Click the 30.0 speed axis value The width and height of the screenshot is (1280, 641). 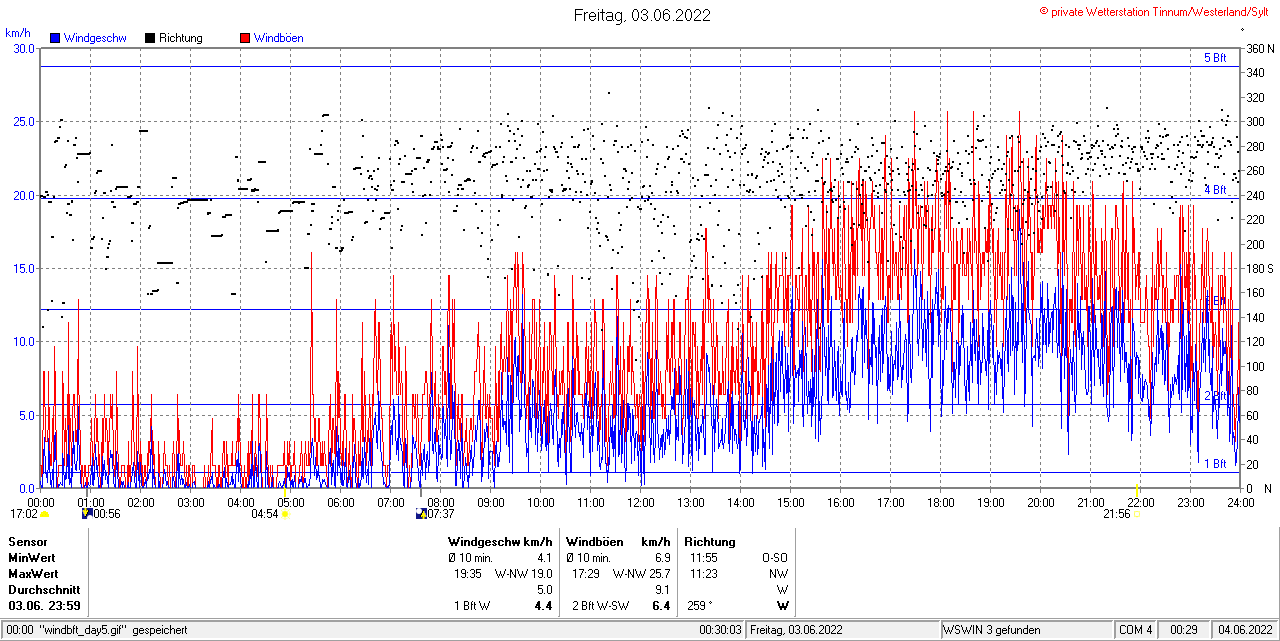click(23, 48)
